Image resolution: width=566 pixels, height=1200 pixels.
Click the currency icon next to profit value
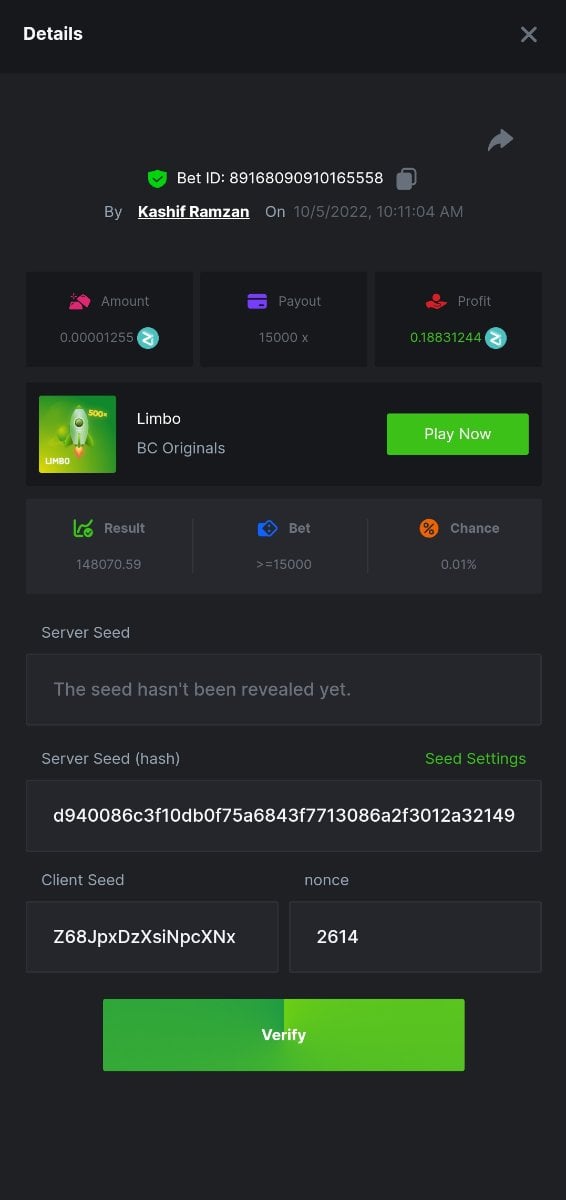(496, 338)
